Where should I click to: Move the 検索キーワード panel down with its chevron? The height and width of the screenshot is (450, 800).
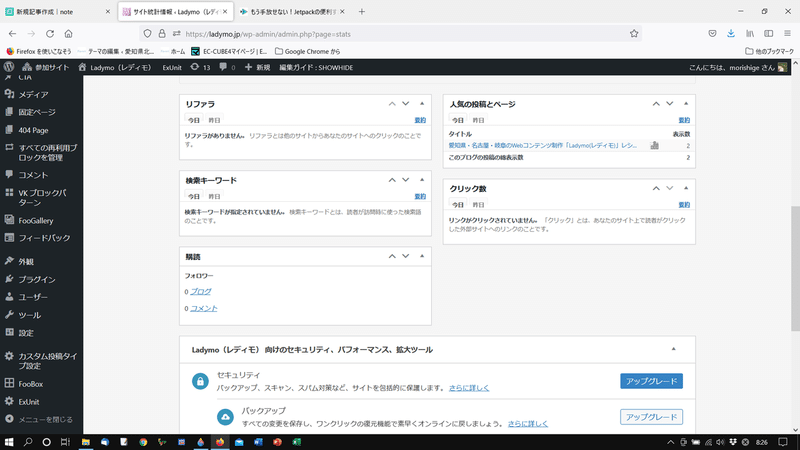coord(406,180)
